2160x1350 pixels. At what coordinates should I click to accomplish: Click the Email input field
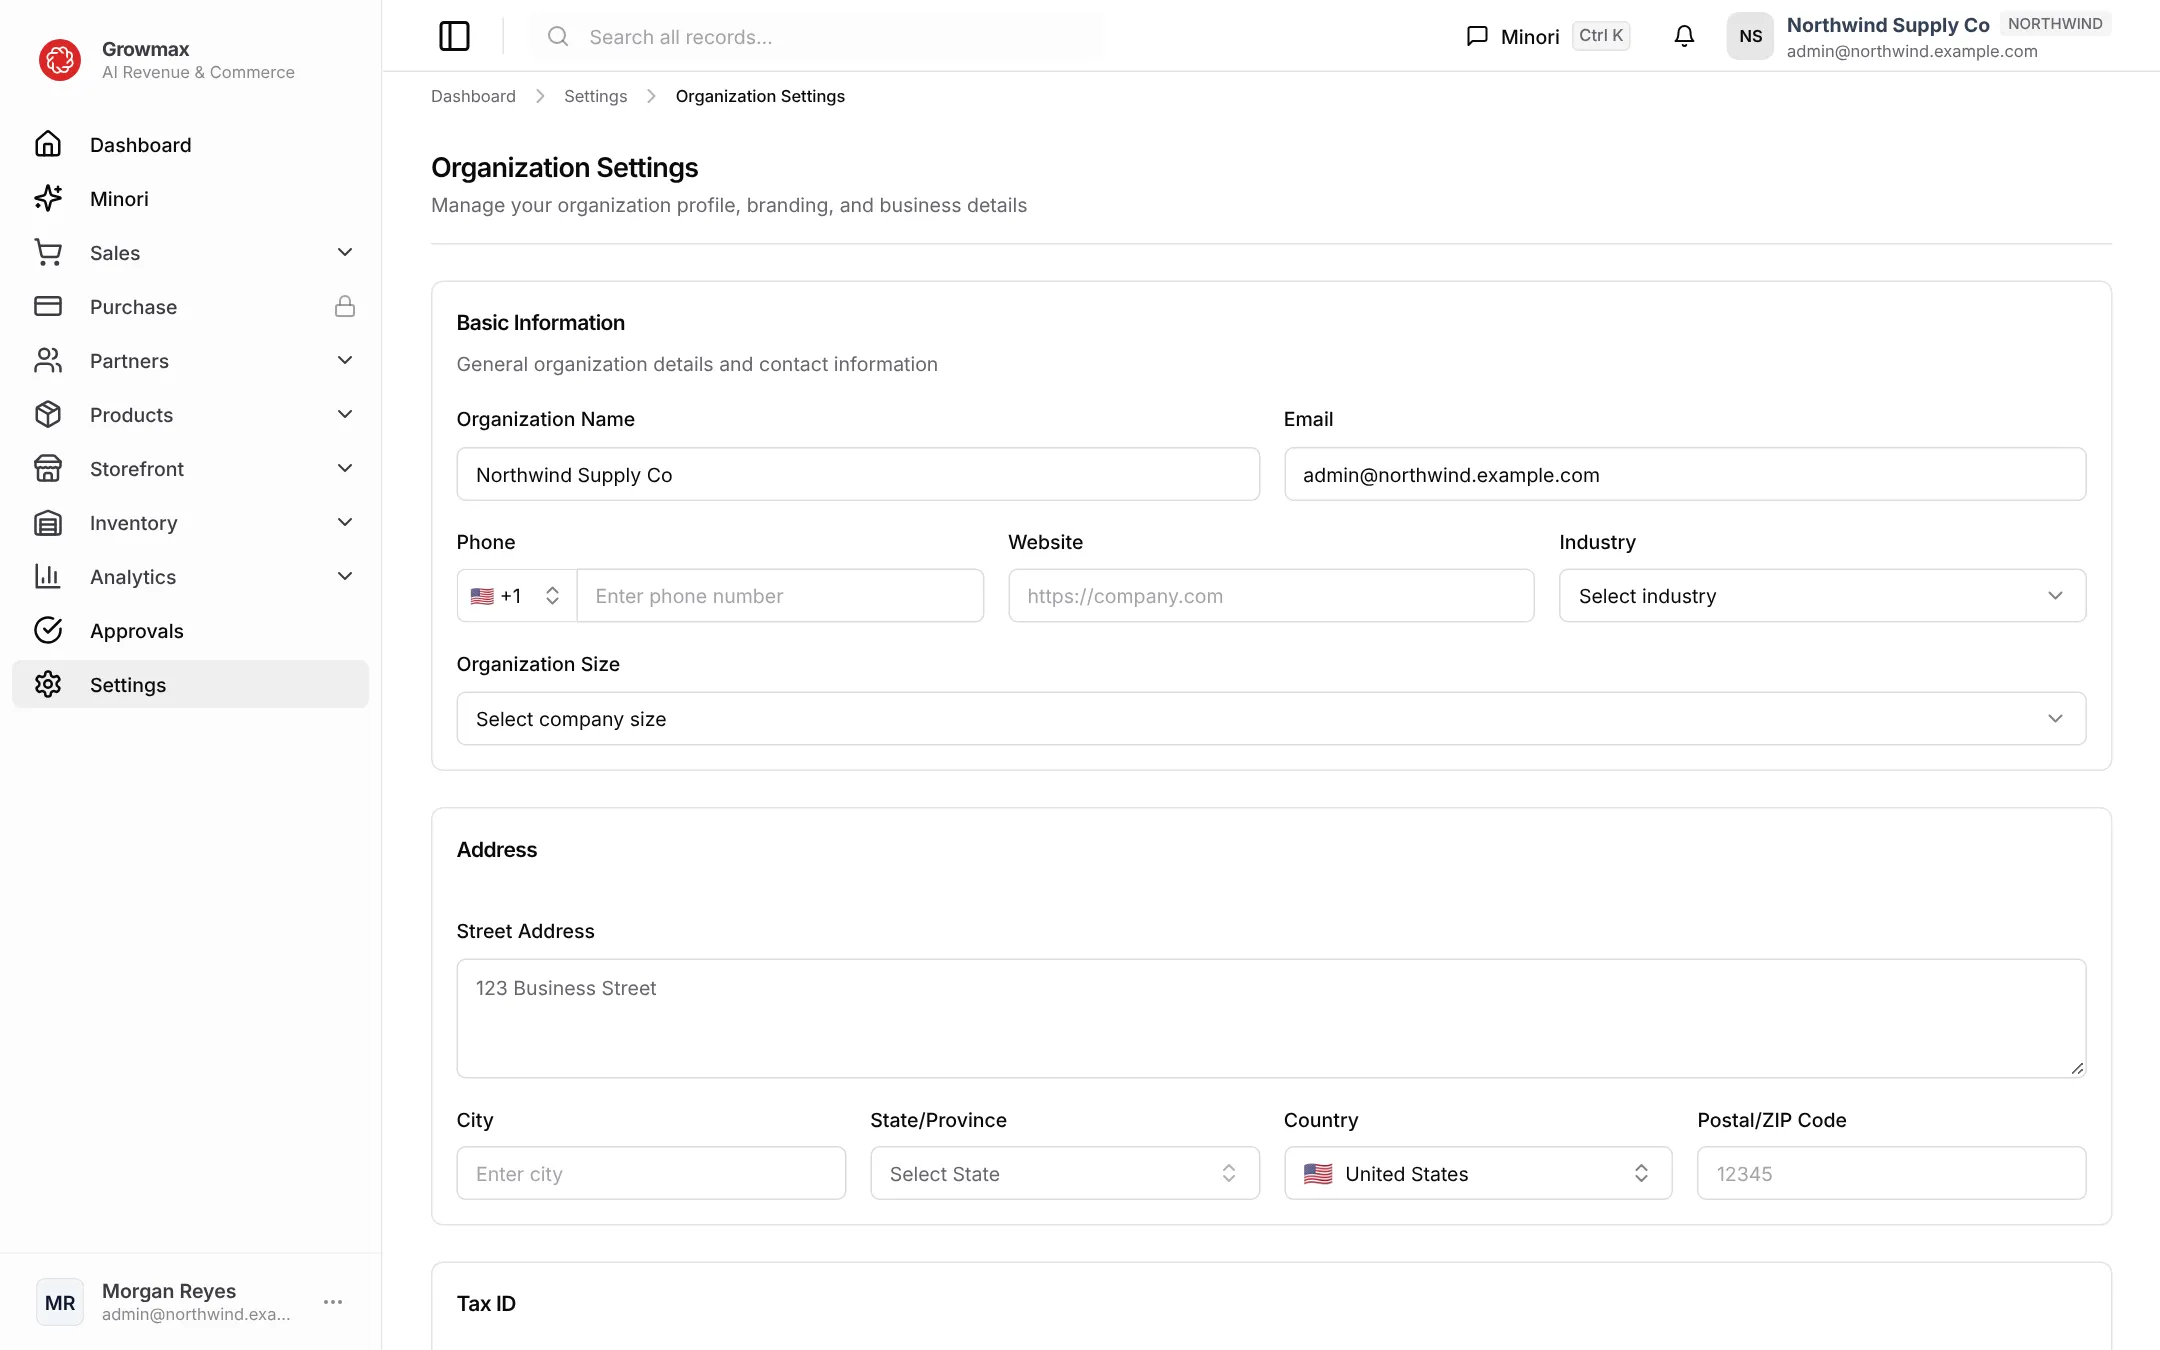[1685, 474]
